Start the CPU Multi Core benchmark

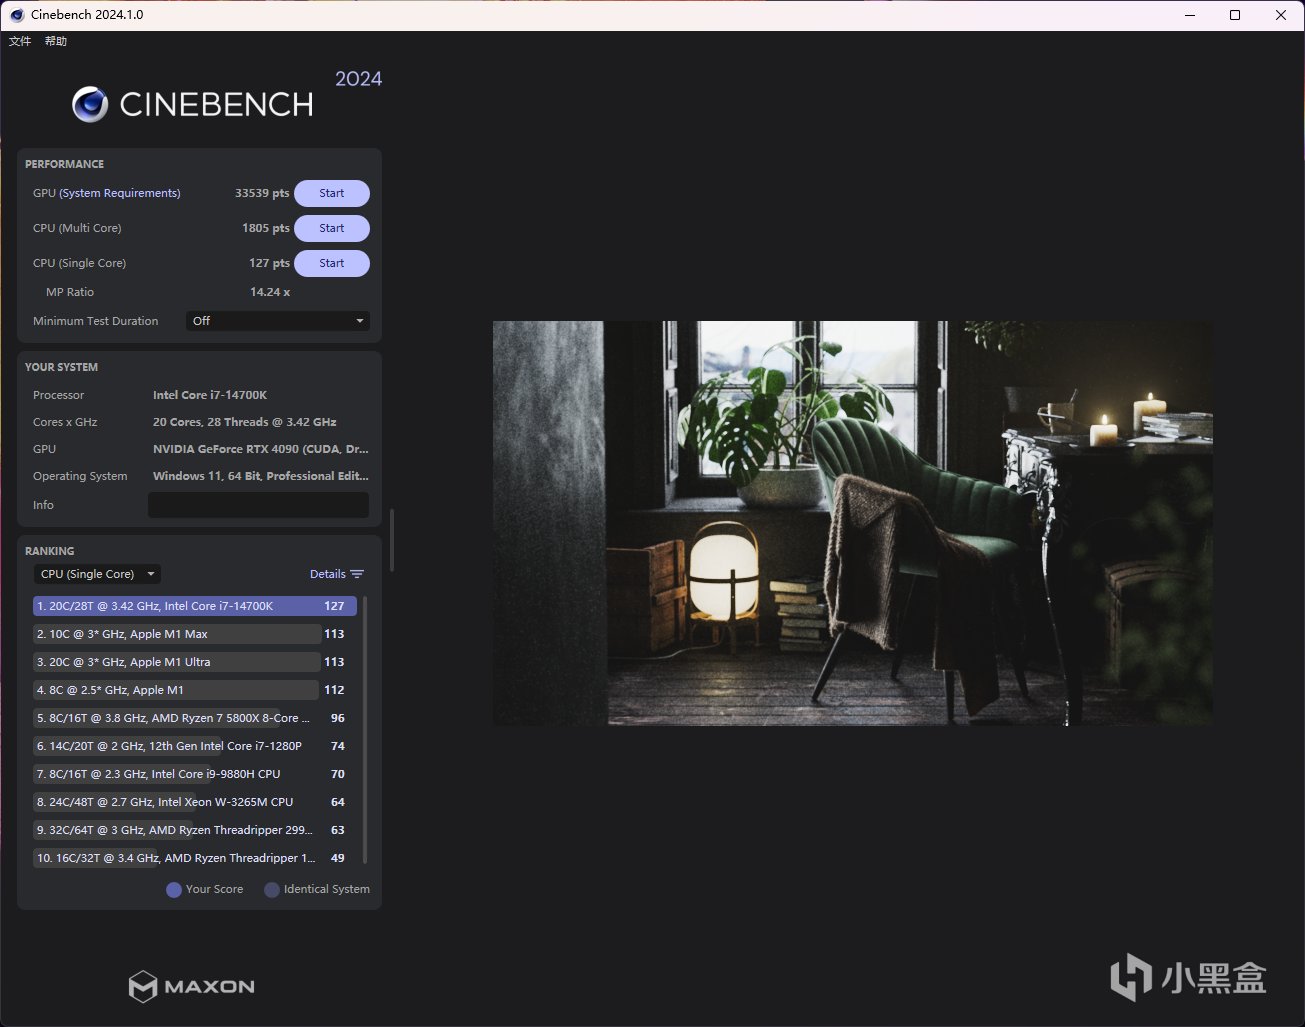tap(332, 228)
